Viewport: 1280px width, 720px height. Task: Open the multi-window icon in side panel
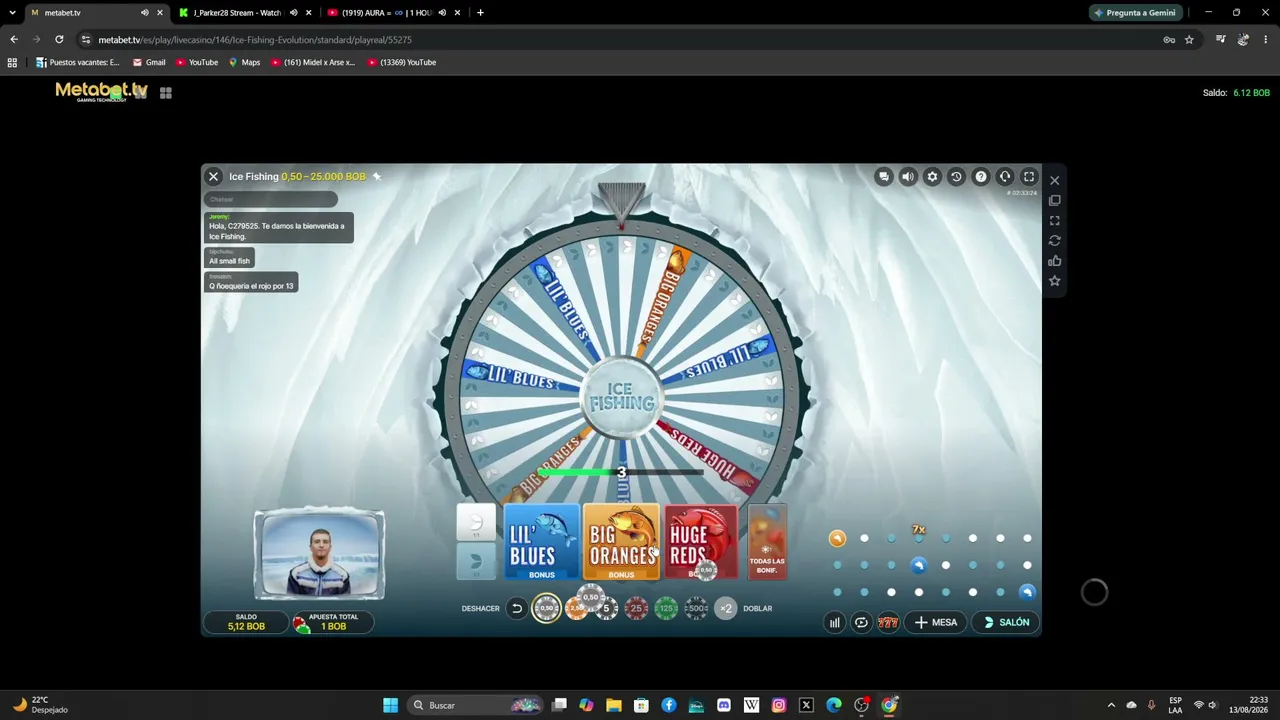pyautogui.click(x=1054, y=200)
